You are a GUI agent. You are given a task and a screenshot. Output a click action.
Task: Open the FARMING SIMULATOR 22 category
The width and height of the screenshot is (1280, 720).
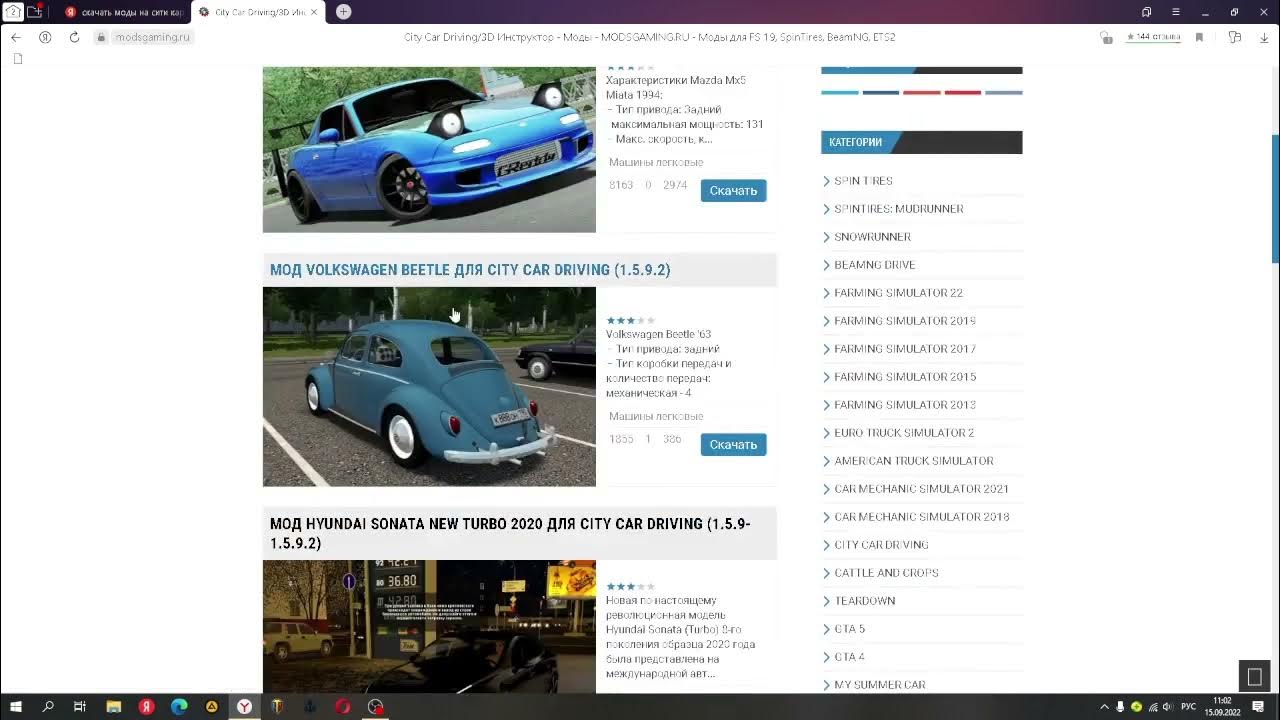point(898,293)
